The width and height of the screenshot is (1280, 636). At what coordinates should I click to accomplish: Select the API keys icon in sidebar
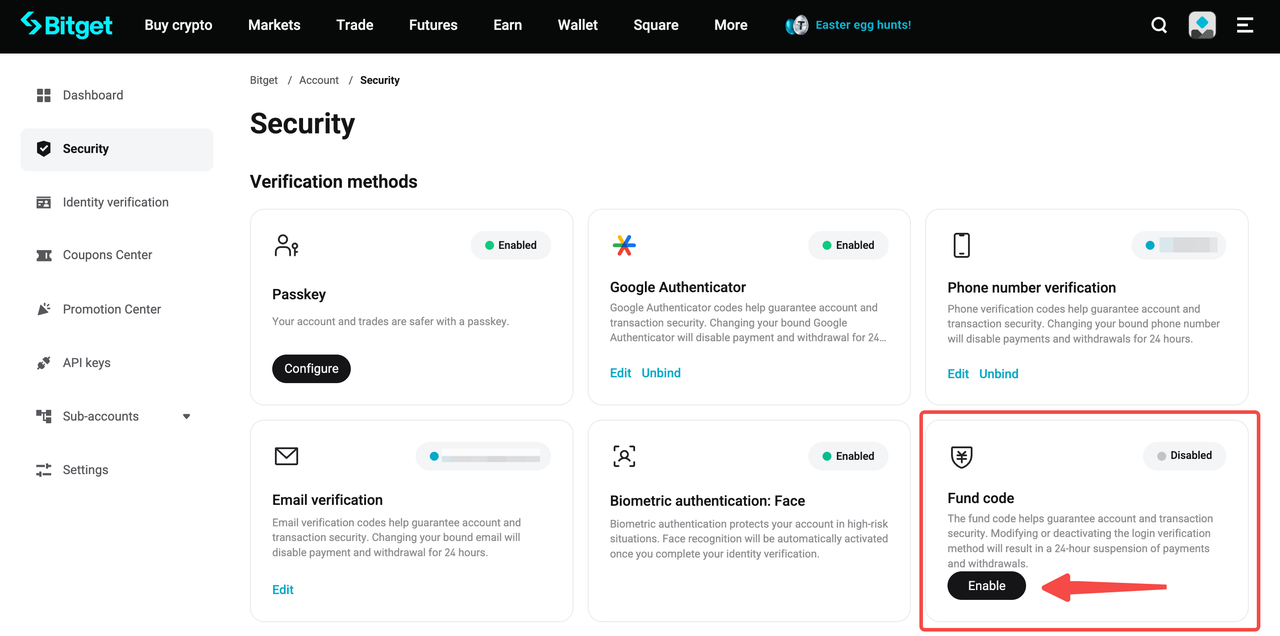click(44, 362)
